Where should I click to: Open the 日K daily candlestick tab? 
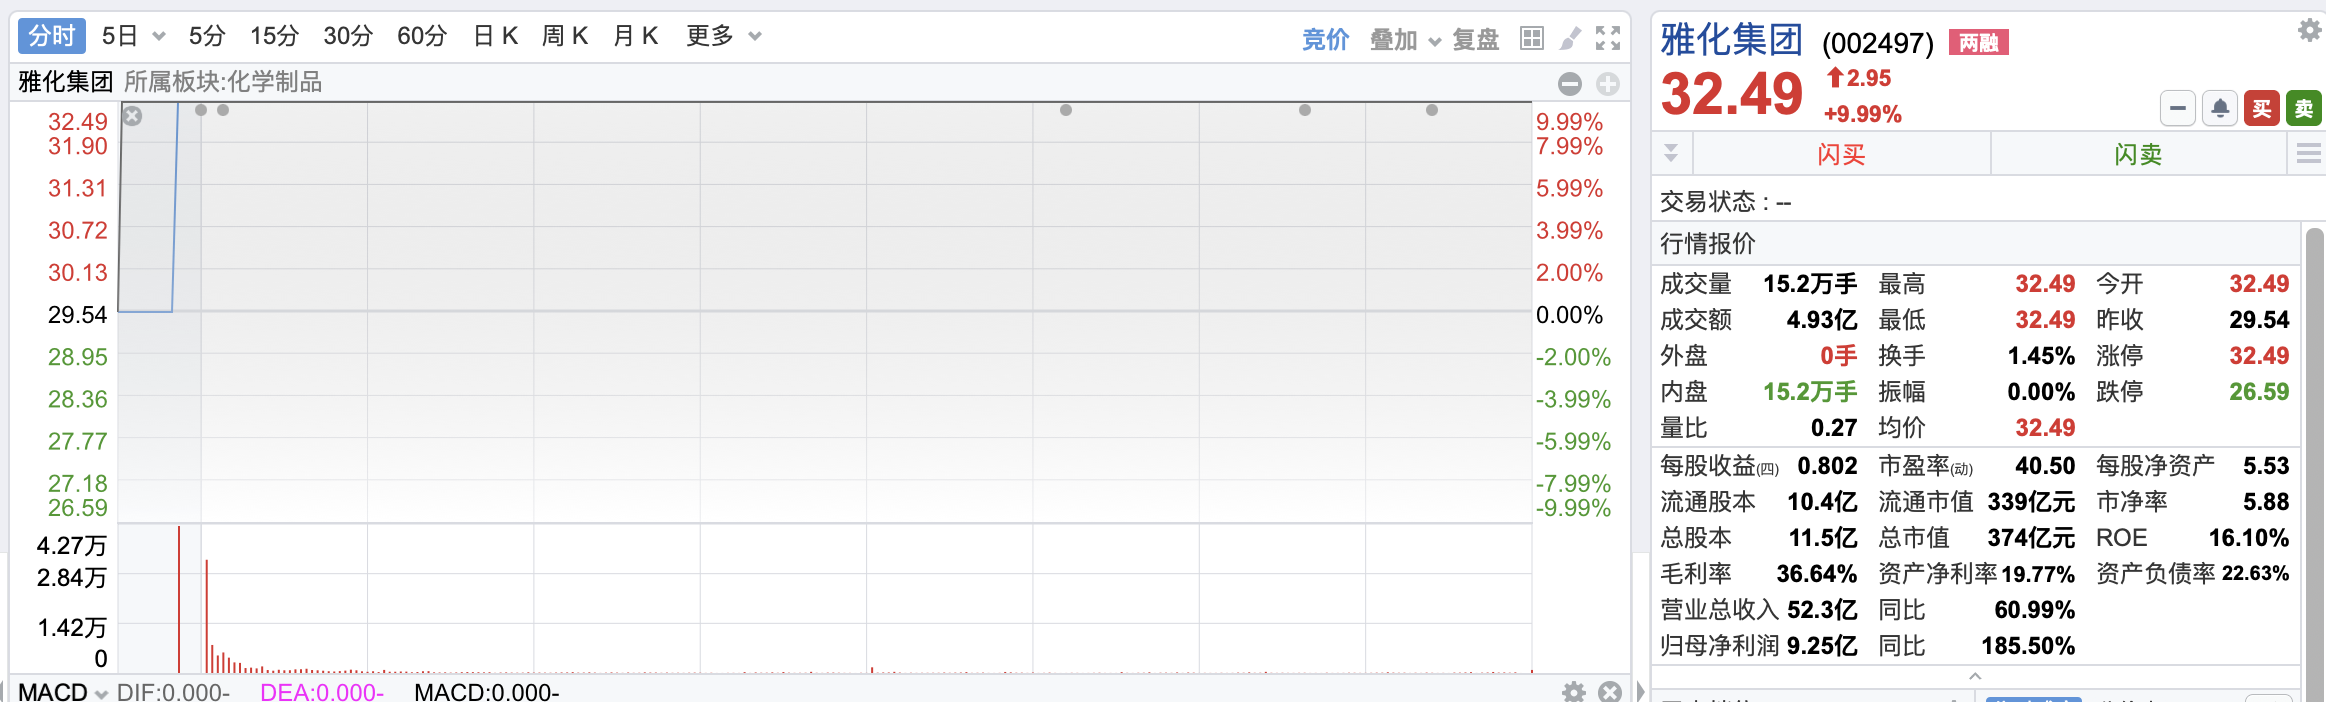[495, 36]
